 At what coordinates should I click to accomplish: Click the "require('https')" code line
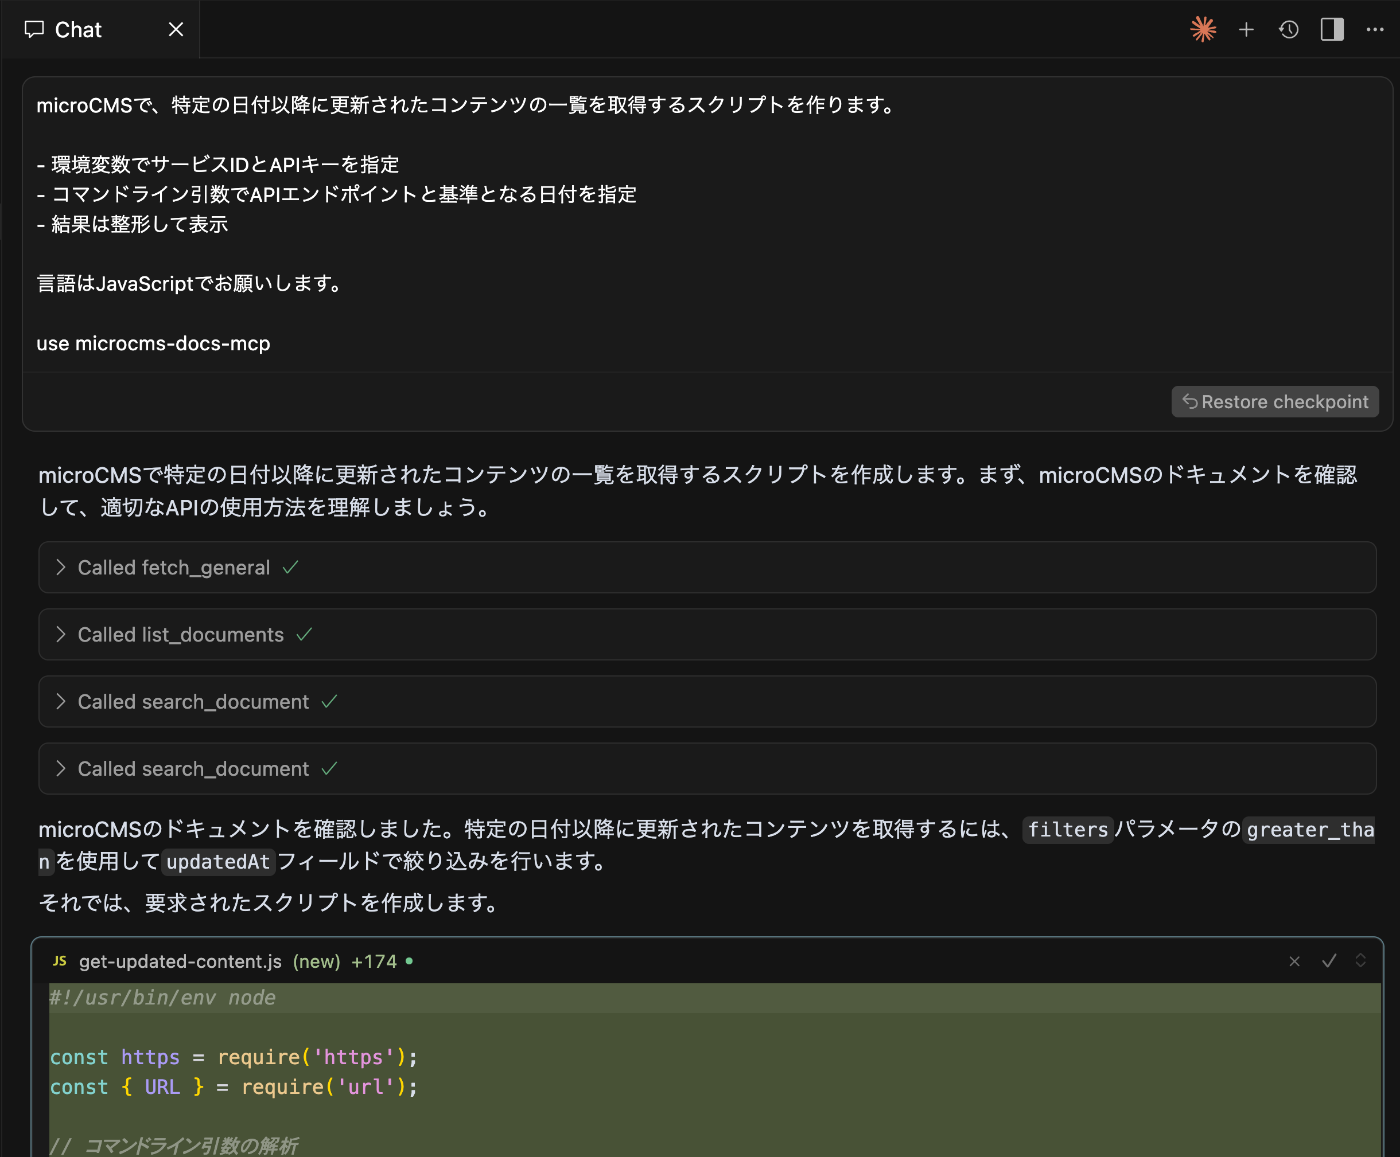[x=234, y=1058]
